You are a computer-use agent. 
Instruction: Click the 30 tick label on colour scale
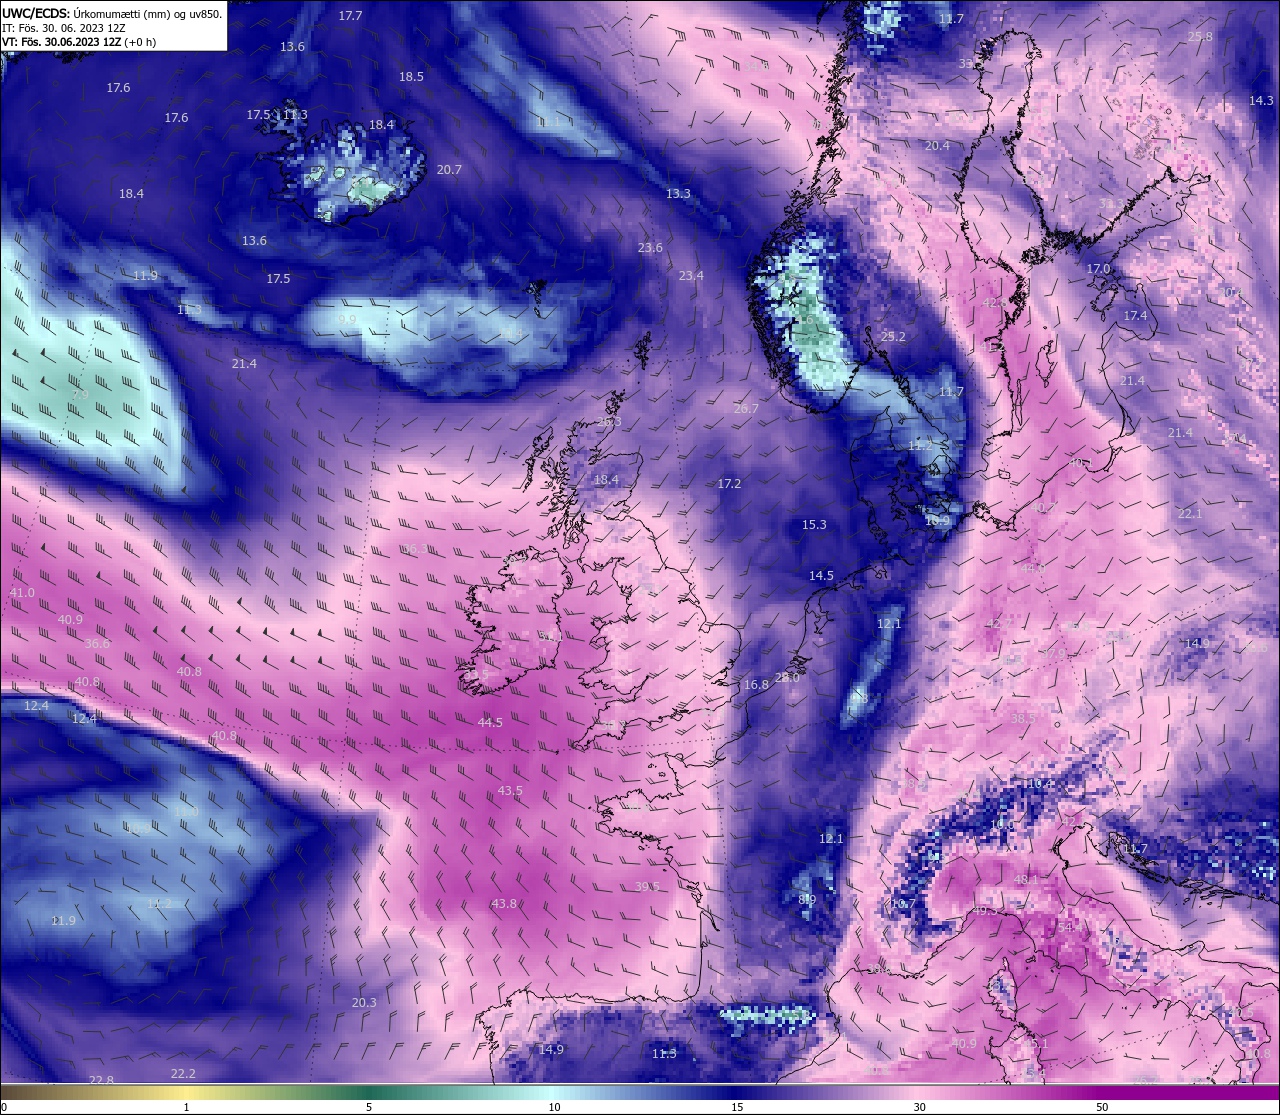919,1107
